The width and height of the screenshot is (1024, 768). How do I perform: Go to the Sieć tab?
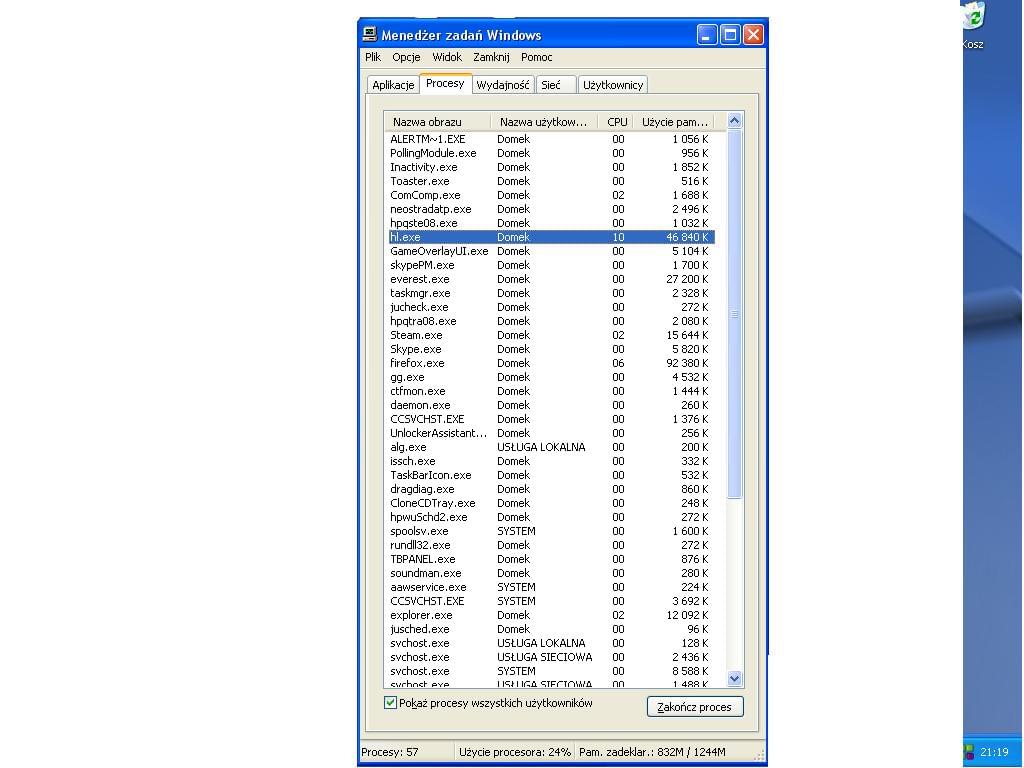click(556, 85)
